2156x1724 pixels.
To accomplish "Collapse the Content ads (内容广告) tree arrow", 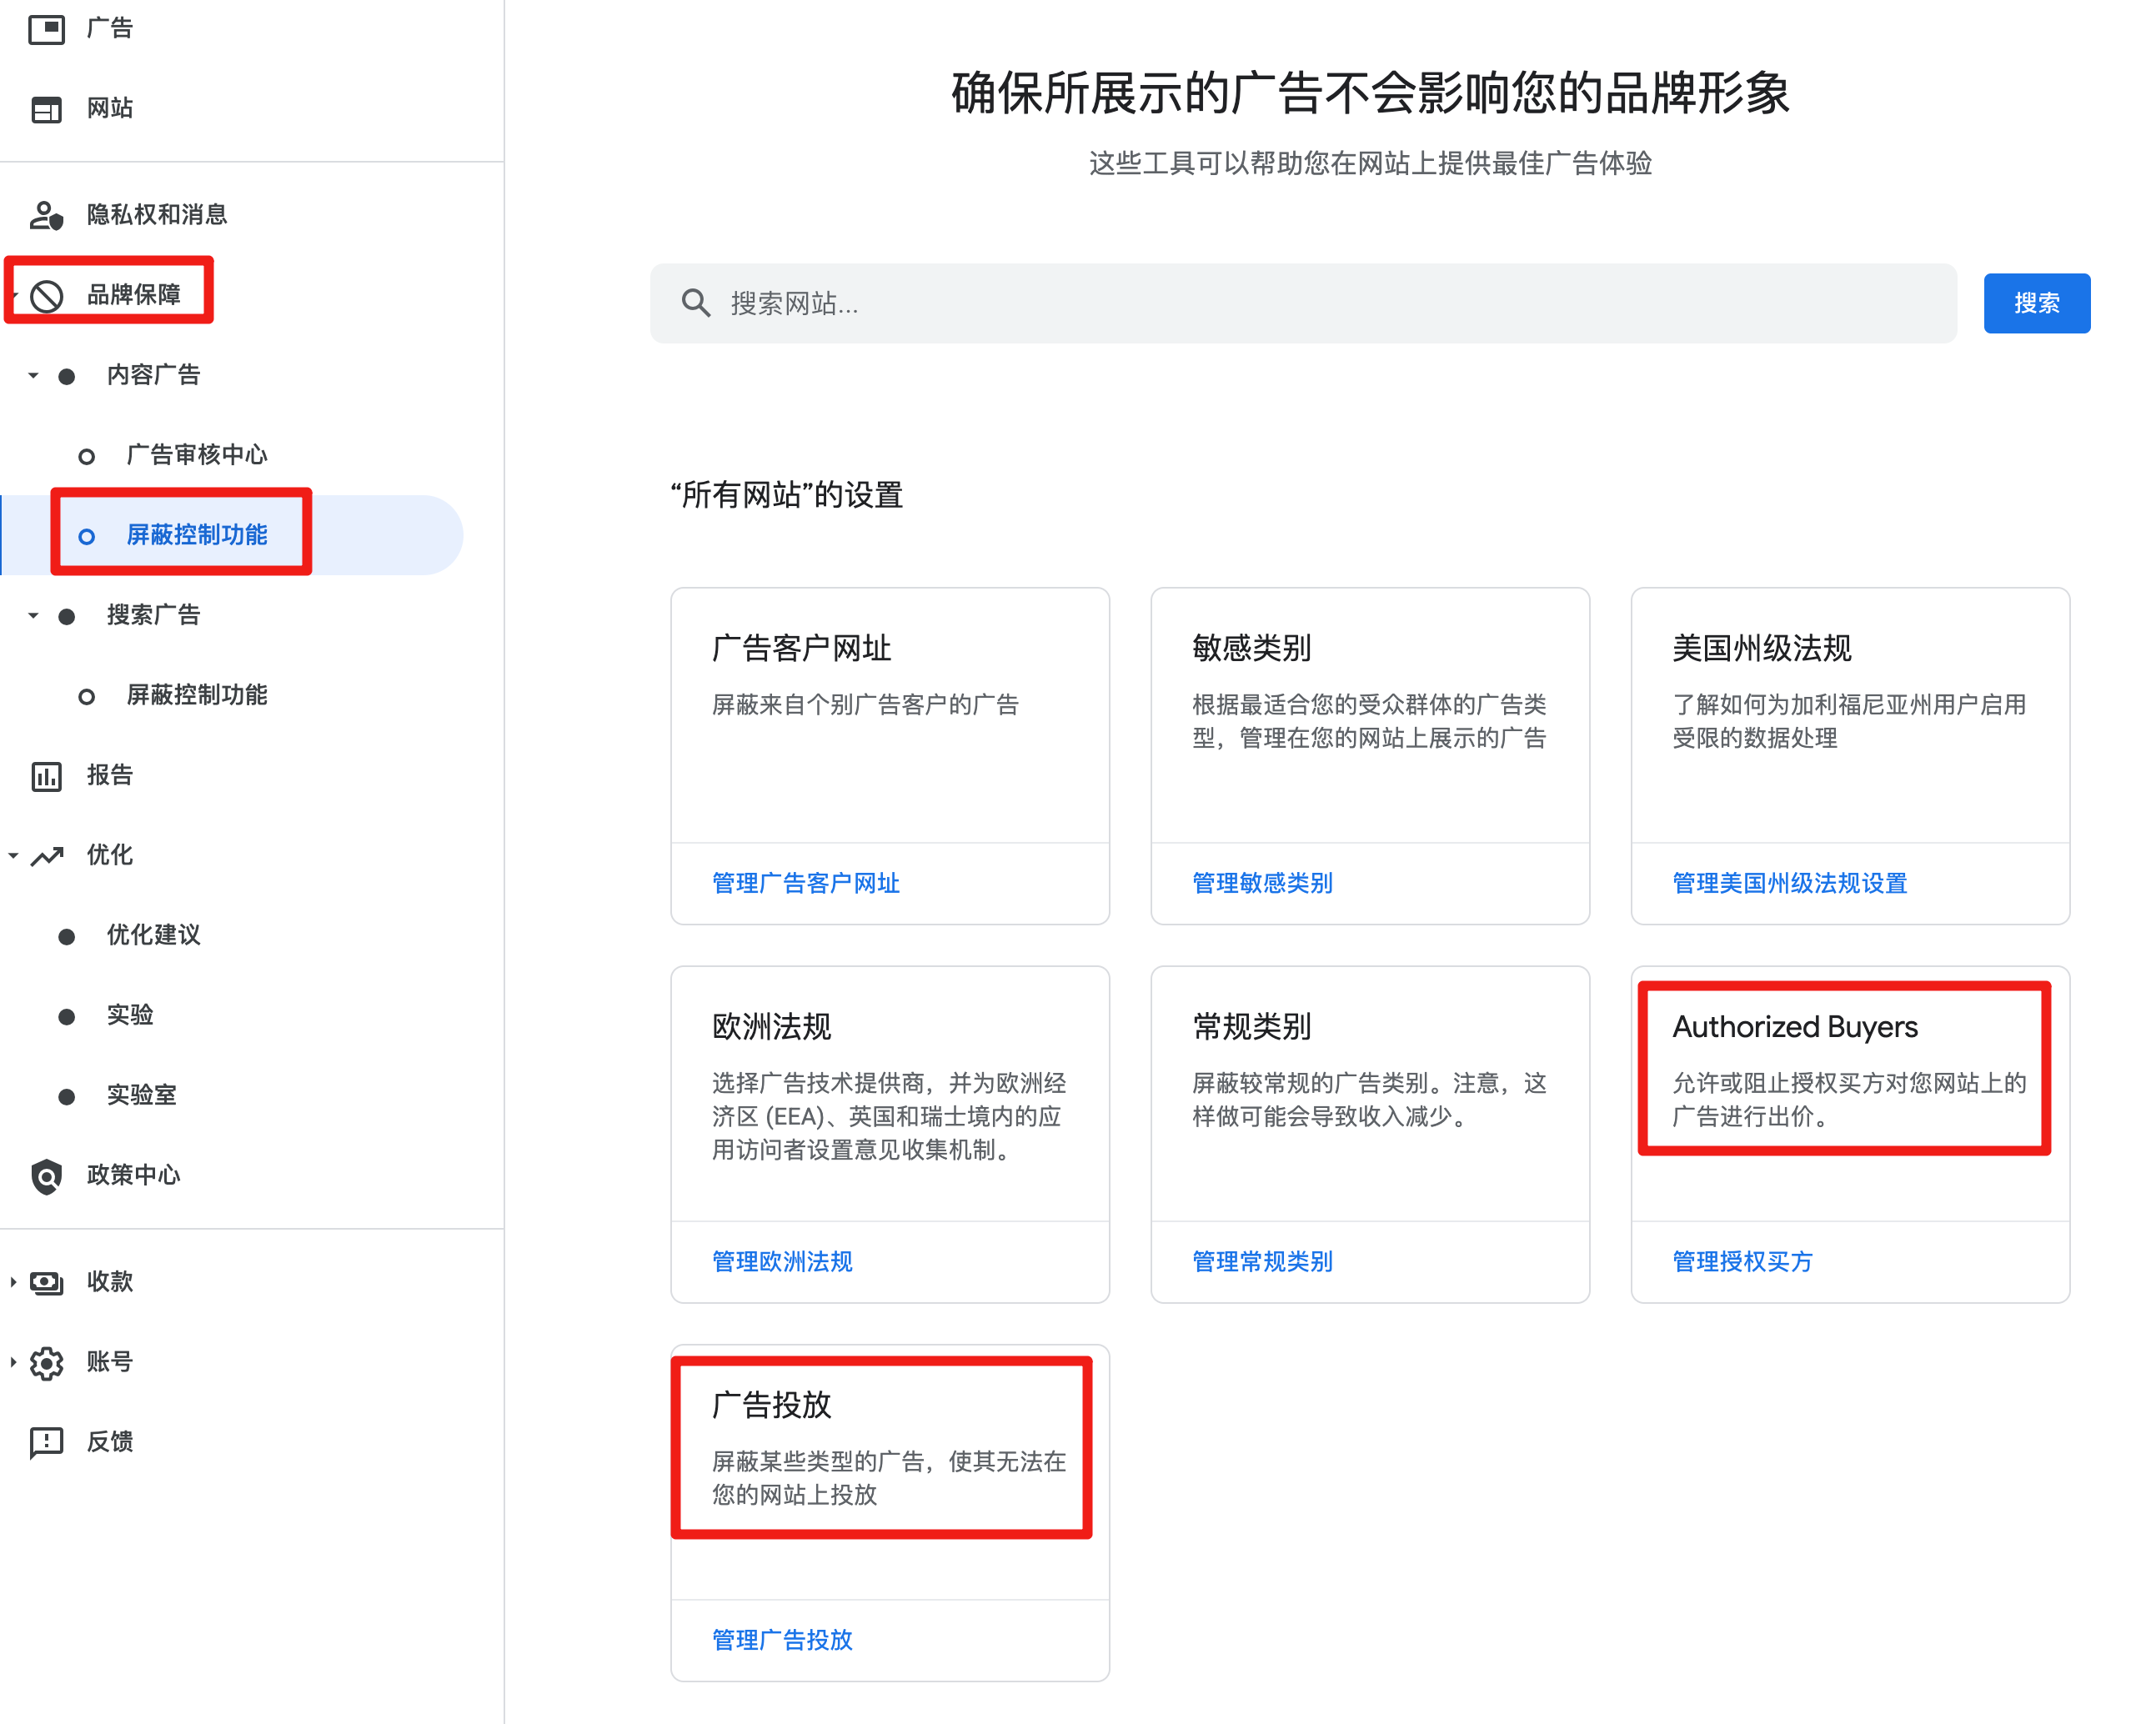I will 33,376.
